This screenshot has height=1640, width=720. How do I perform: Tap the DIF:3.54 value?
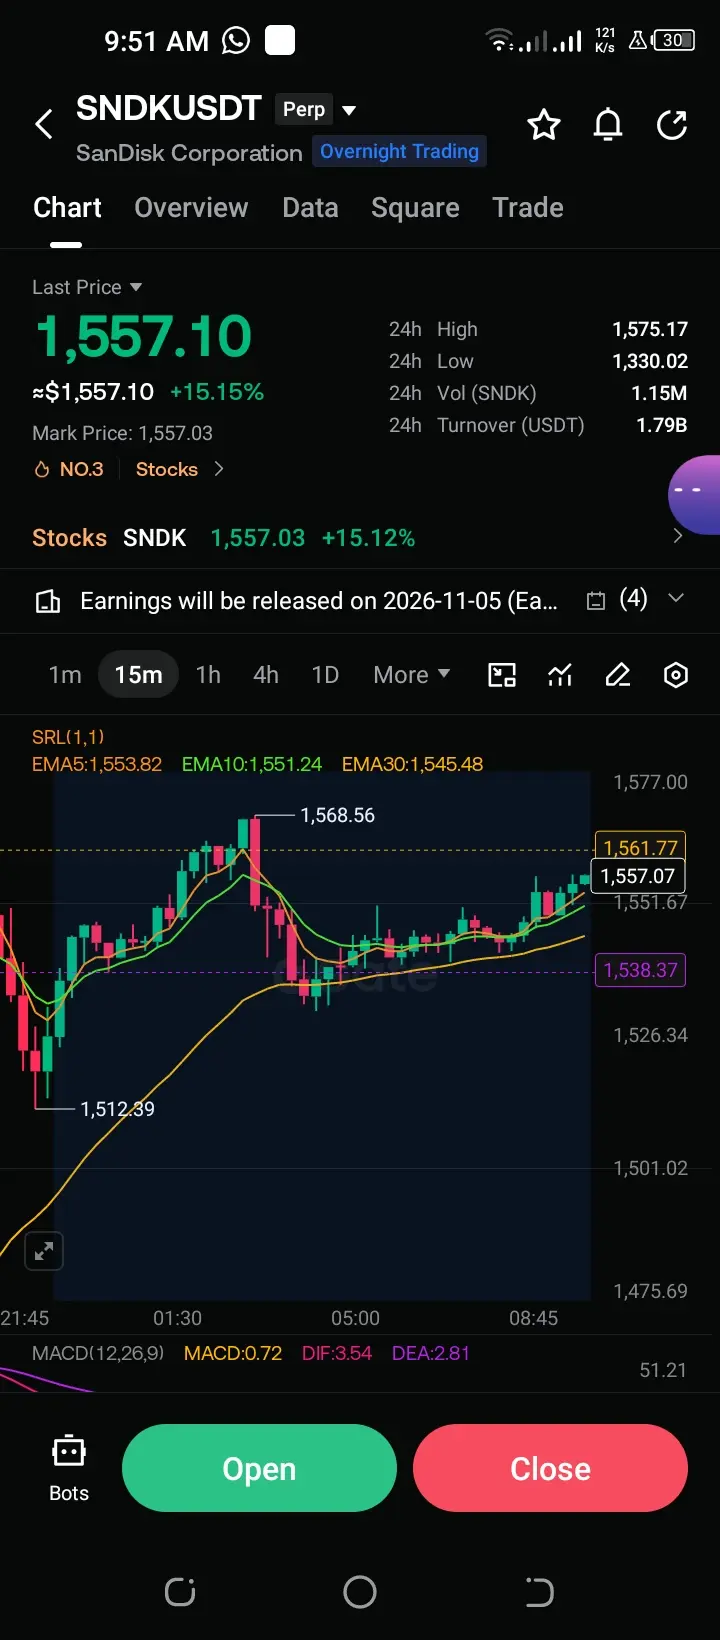pyautogui.click(x=337, y=1353)
